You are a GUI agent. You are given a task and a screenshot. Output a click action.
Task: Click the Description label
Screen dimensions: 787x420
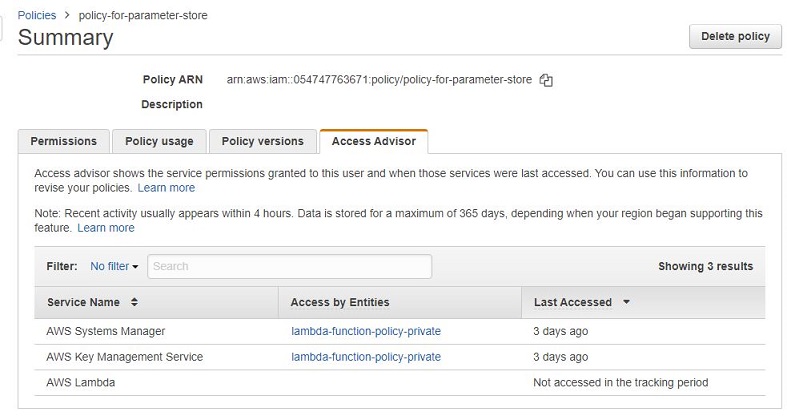click(x=172, y=104)
